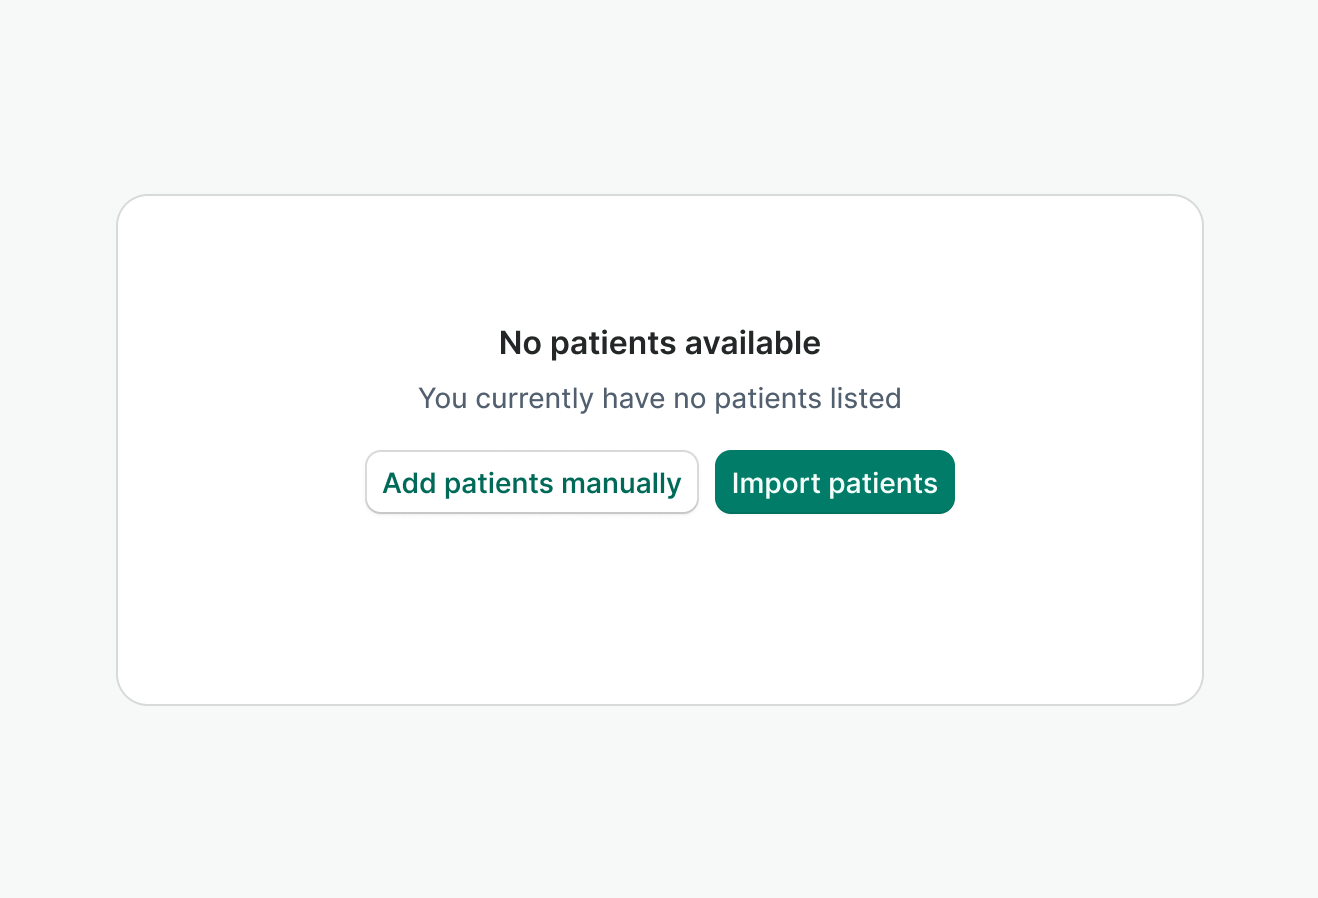The height and width of the screenshot is (898, 1318).
Task: Click the Import patients button
Action: pos(834,482)
